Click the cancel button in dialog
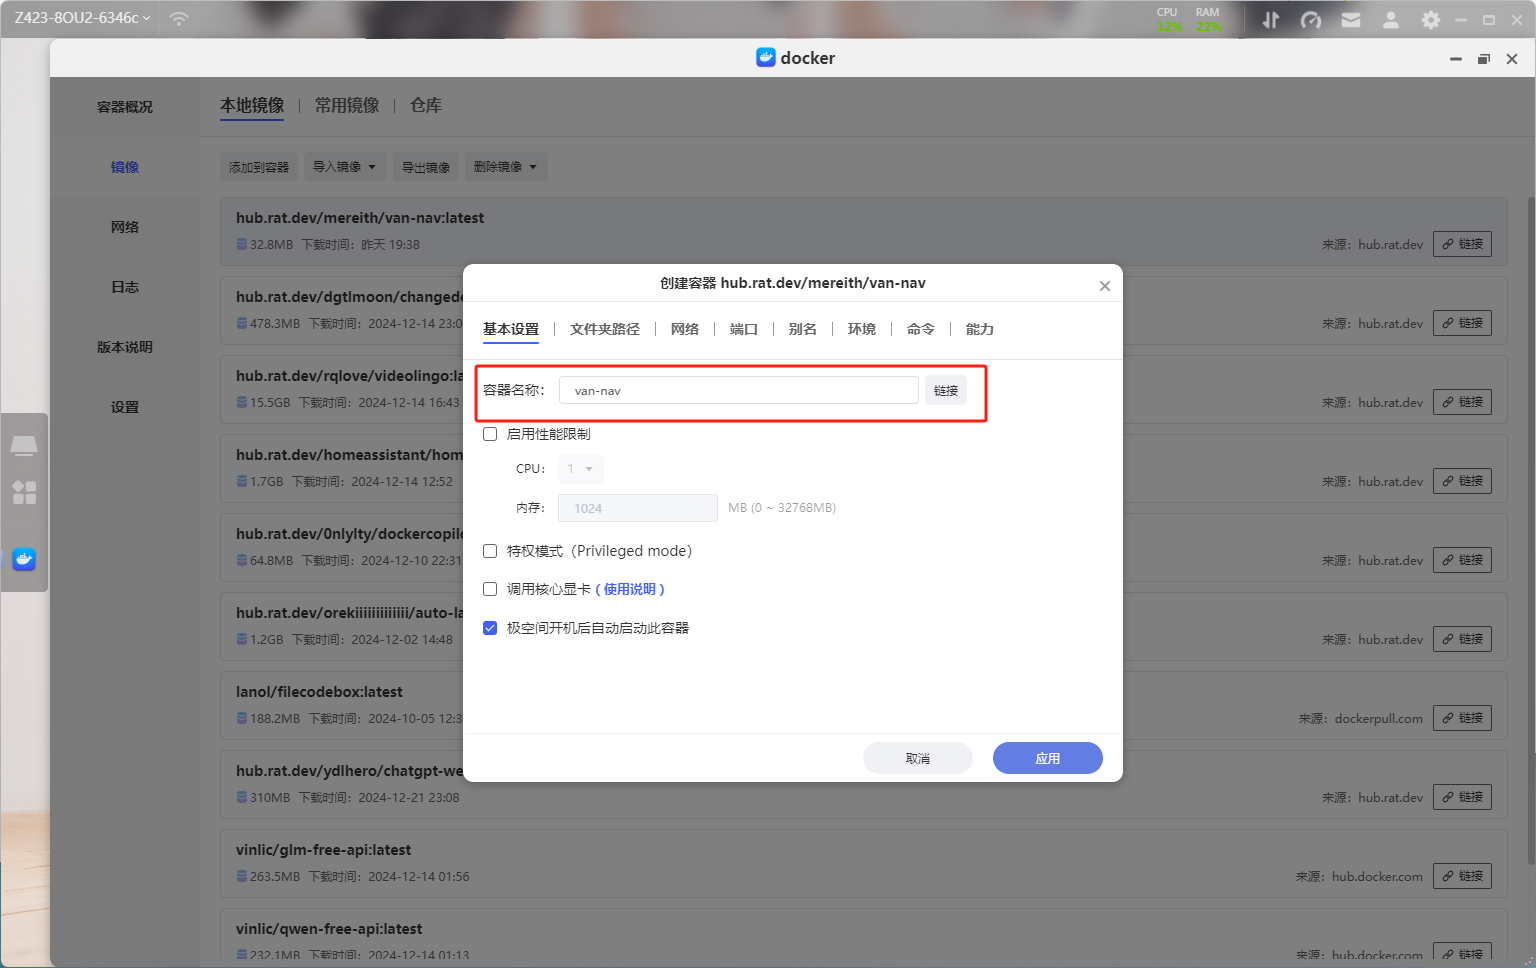The image size is (1536, 968). [918, 758]
